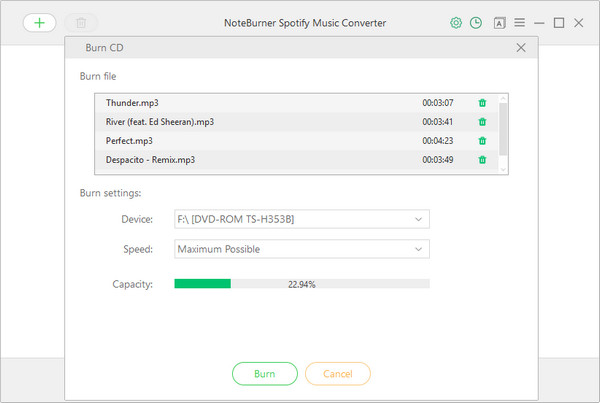Click the 00:03:41 duration value
Image resolution: width=600 pixels, height=403 pixels.
(x=437, y=122)
